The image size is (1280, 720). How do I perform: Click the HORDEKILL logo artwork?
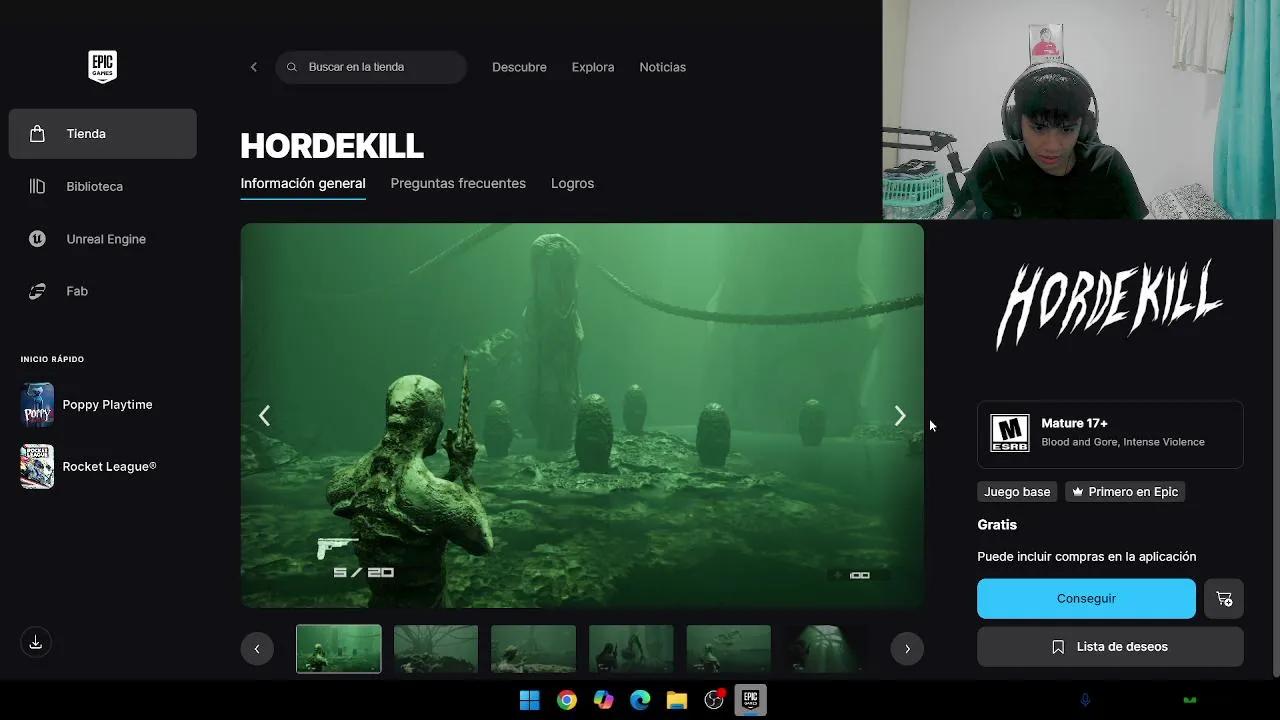(x=1109, y=305)
